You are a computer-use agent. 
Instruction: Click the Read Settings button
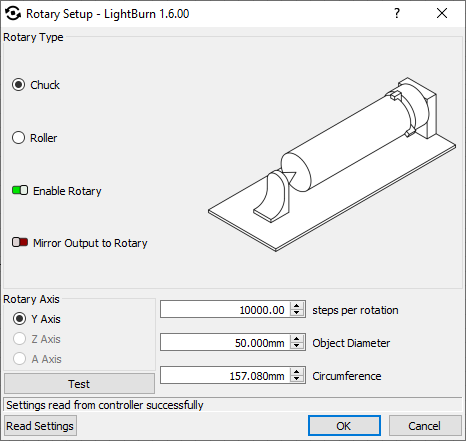point(40,426)
